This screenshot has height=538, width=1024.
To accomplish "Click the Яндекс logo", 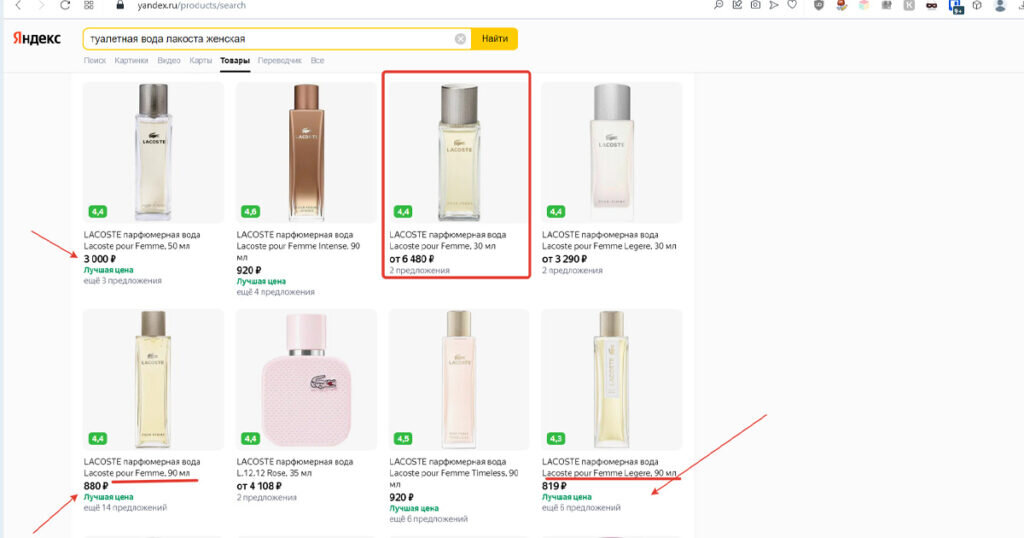I will tap(36, 39).
